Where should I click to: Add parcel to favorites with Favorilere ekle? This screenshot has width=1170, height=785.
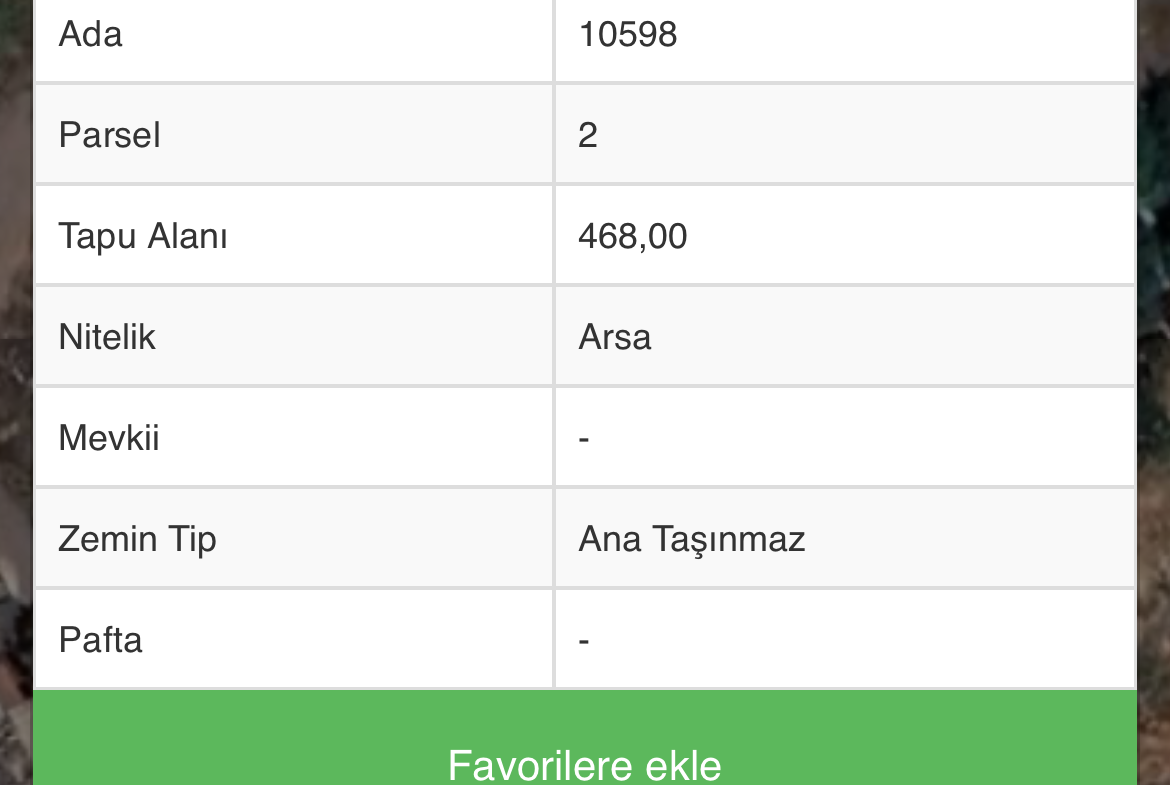coord(585,746)
